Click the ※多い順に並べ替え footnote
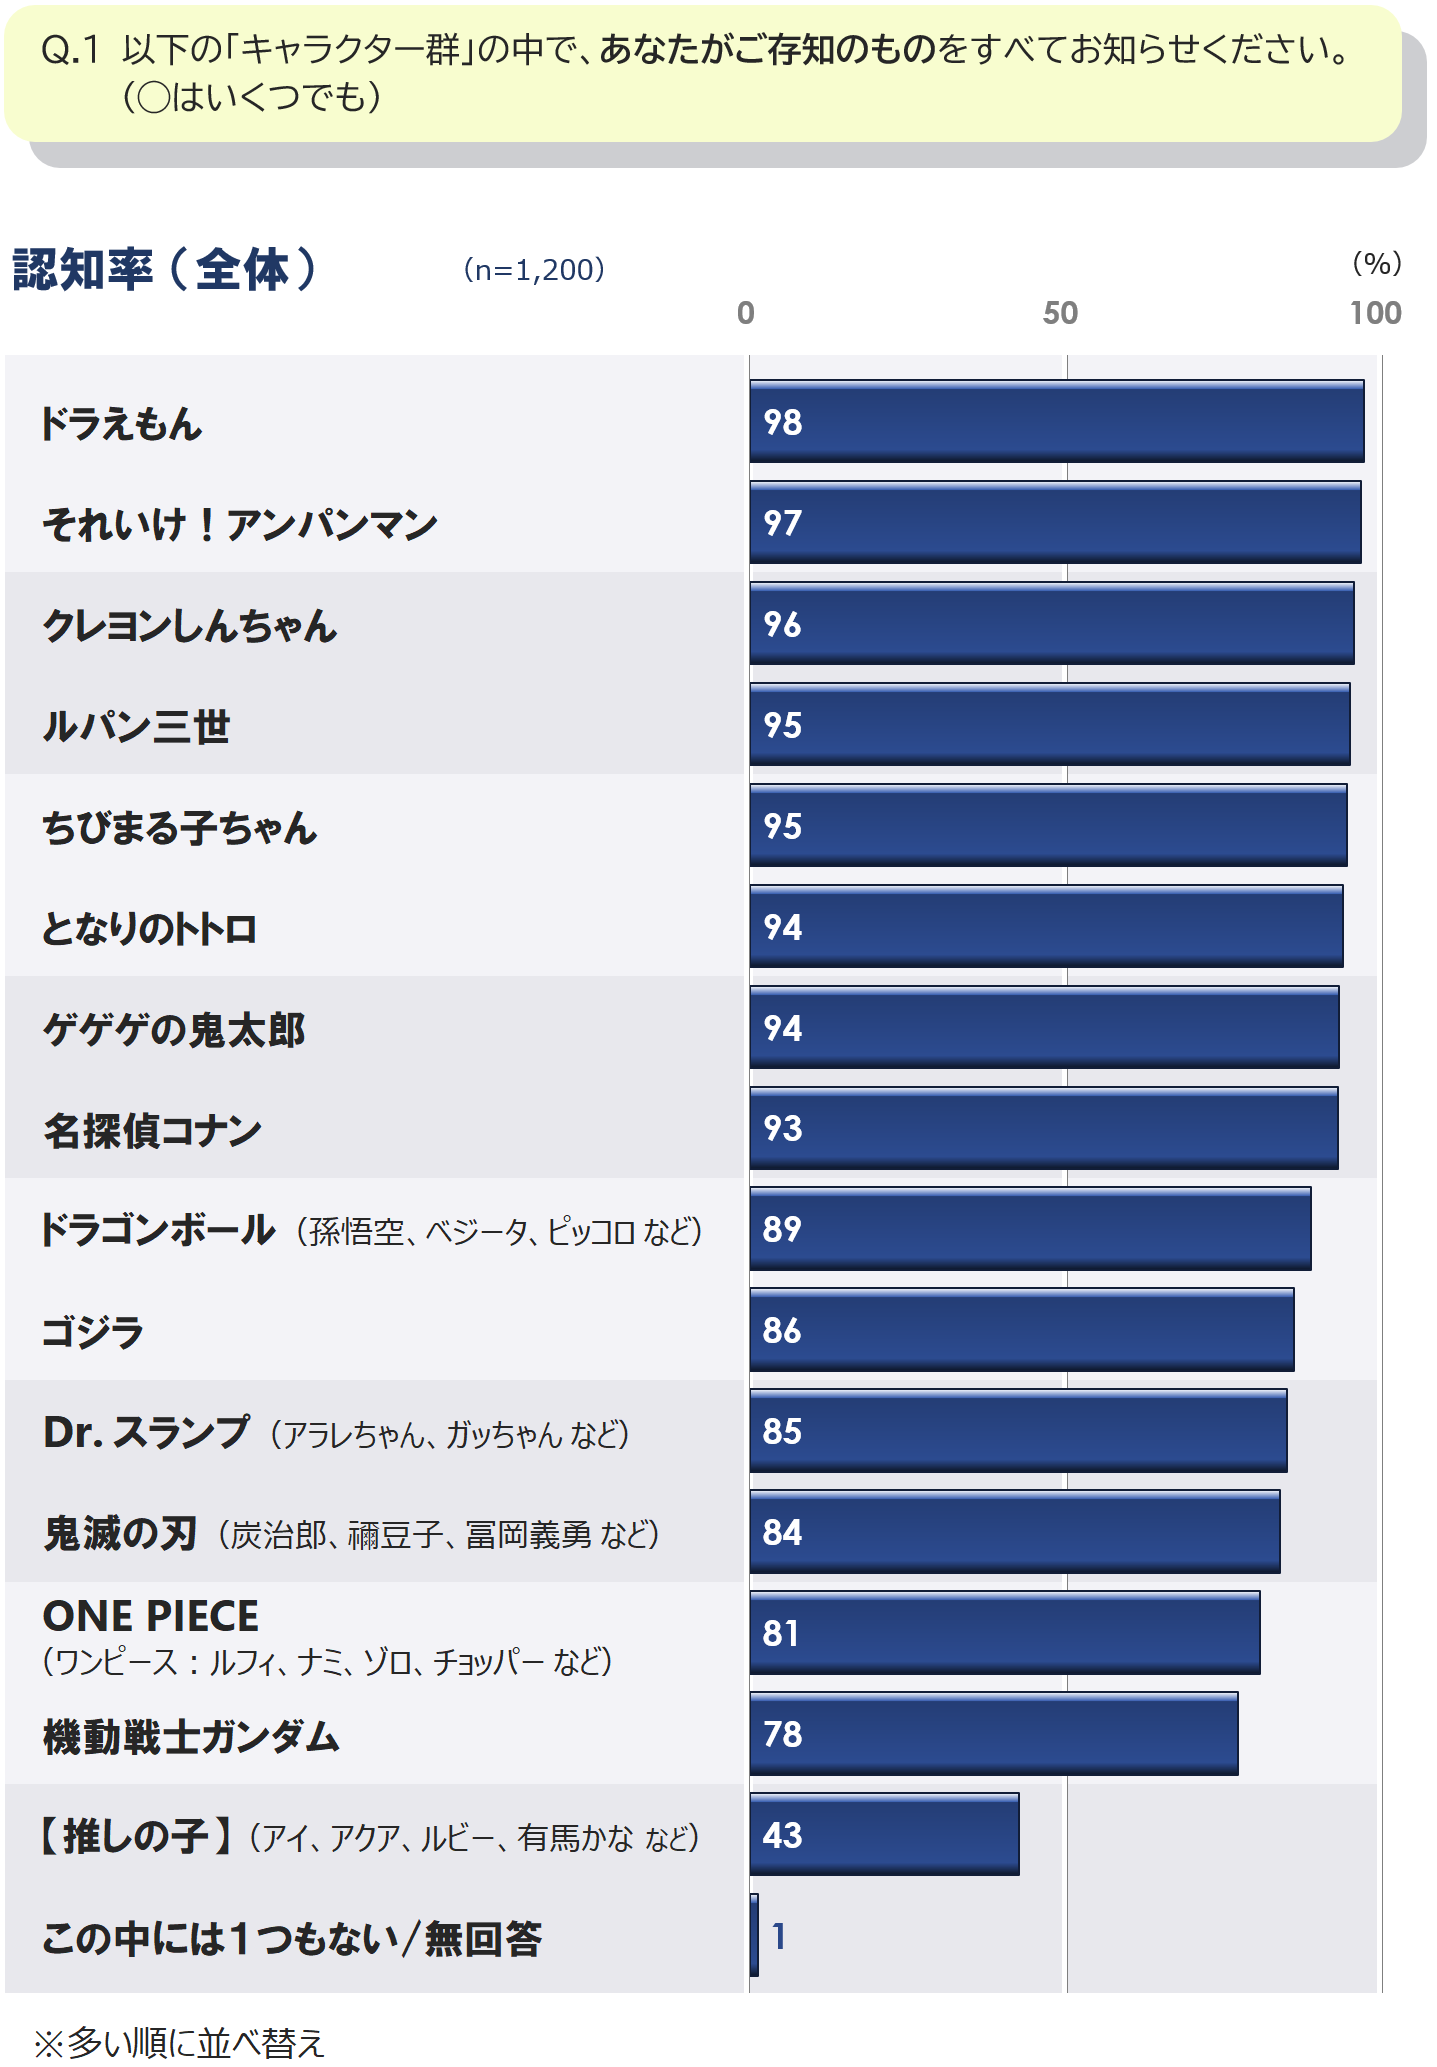Image resolution: width=1437 pixels, height=2067 pixels. (x=180, y=2043)
